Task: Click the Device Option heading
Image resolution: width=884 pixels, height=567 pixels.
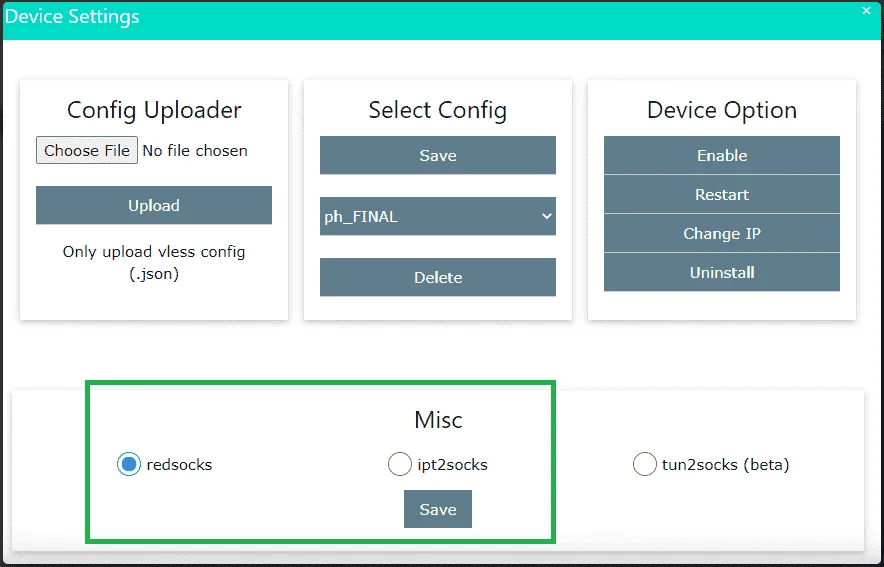Action: pos(722,110)
